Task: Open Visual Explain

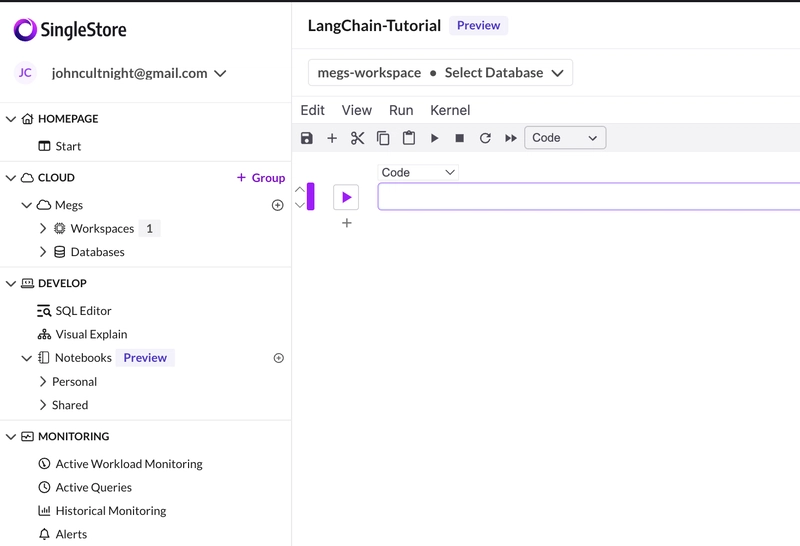Action: (91, 334)
